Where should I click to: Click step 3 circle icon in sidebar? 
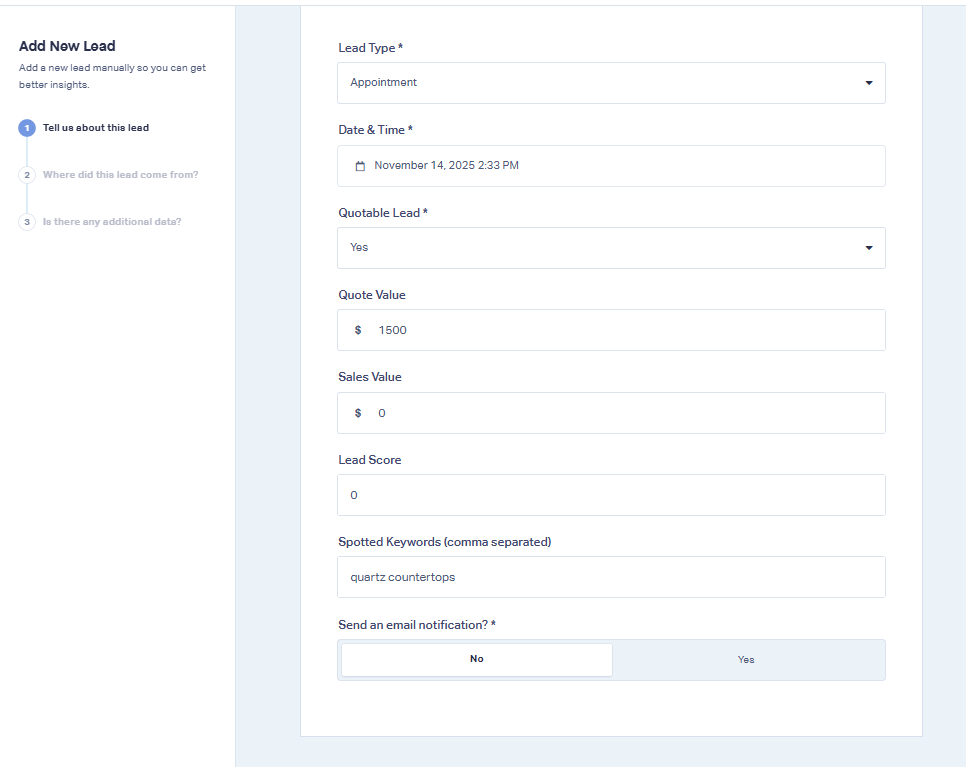pos(27,222)
